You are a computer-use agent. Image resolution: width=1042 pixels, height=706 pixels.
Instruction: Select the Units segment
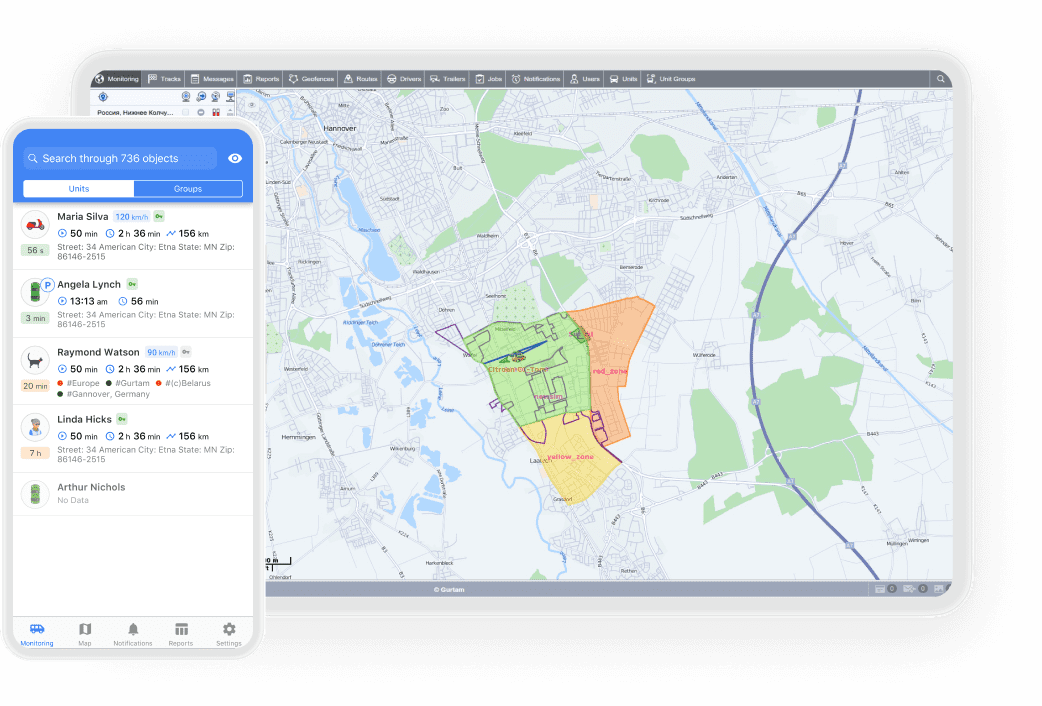(x=79, y=189)
